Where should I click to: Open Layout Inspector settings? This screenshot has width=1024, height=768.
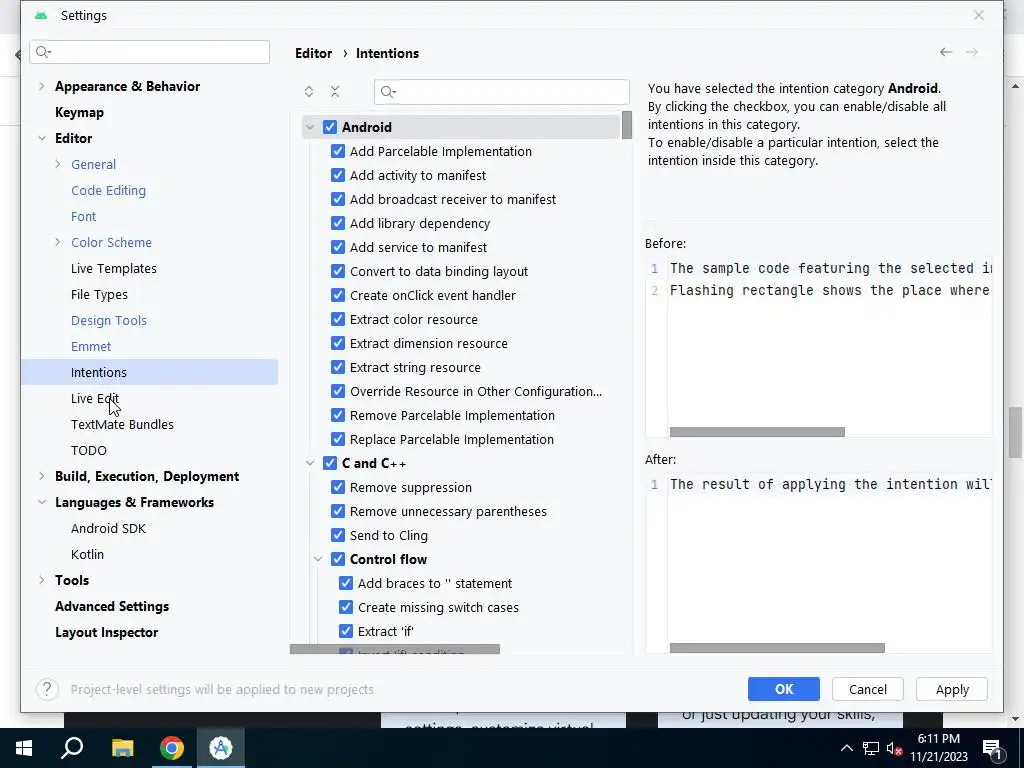[x=106, y=632]
